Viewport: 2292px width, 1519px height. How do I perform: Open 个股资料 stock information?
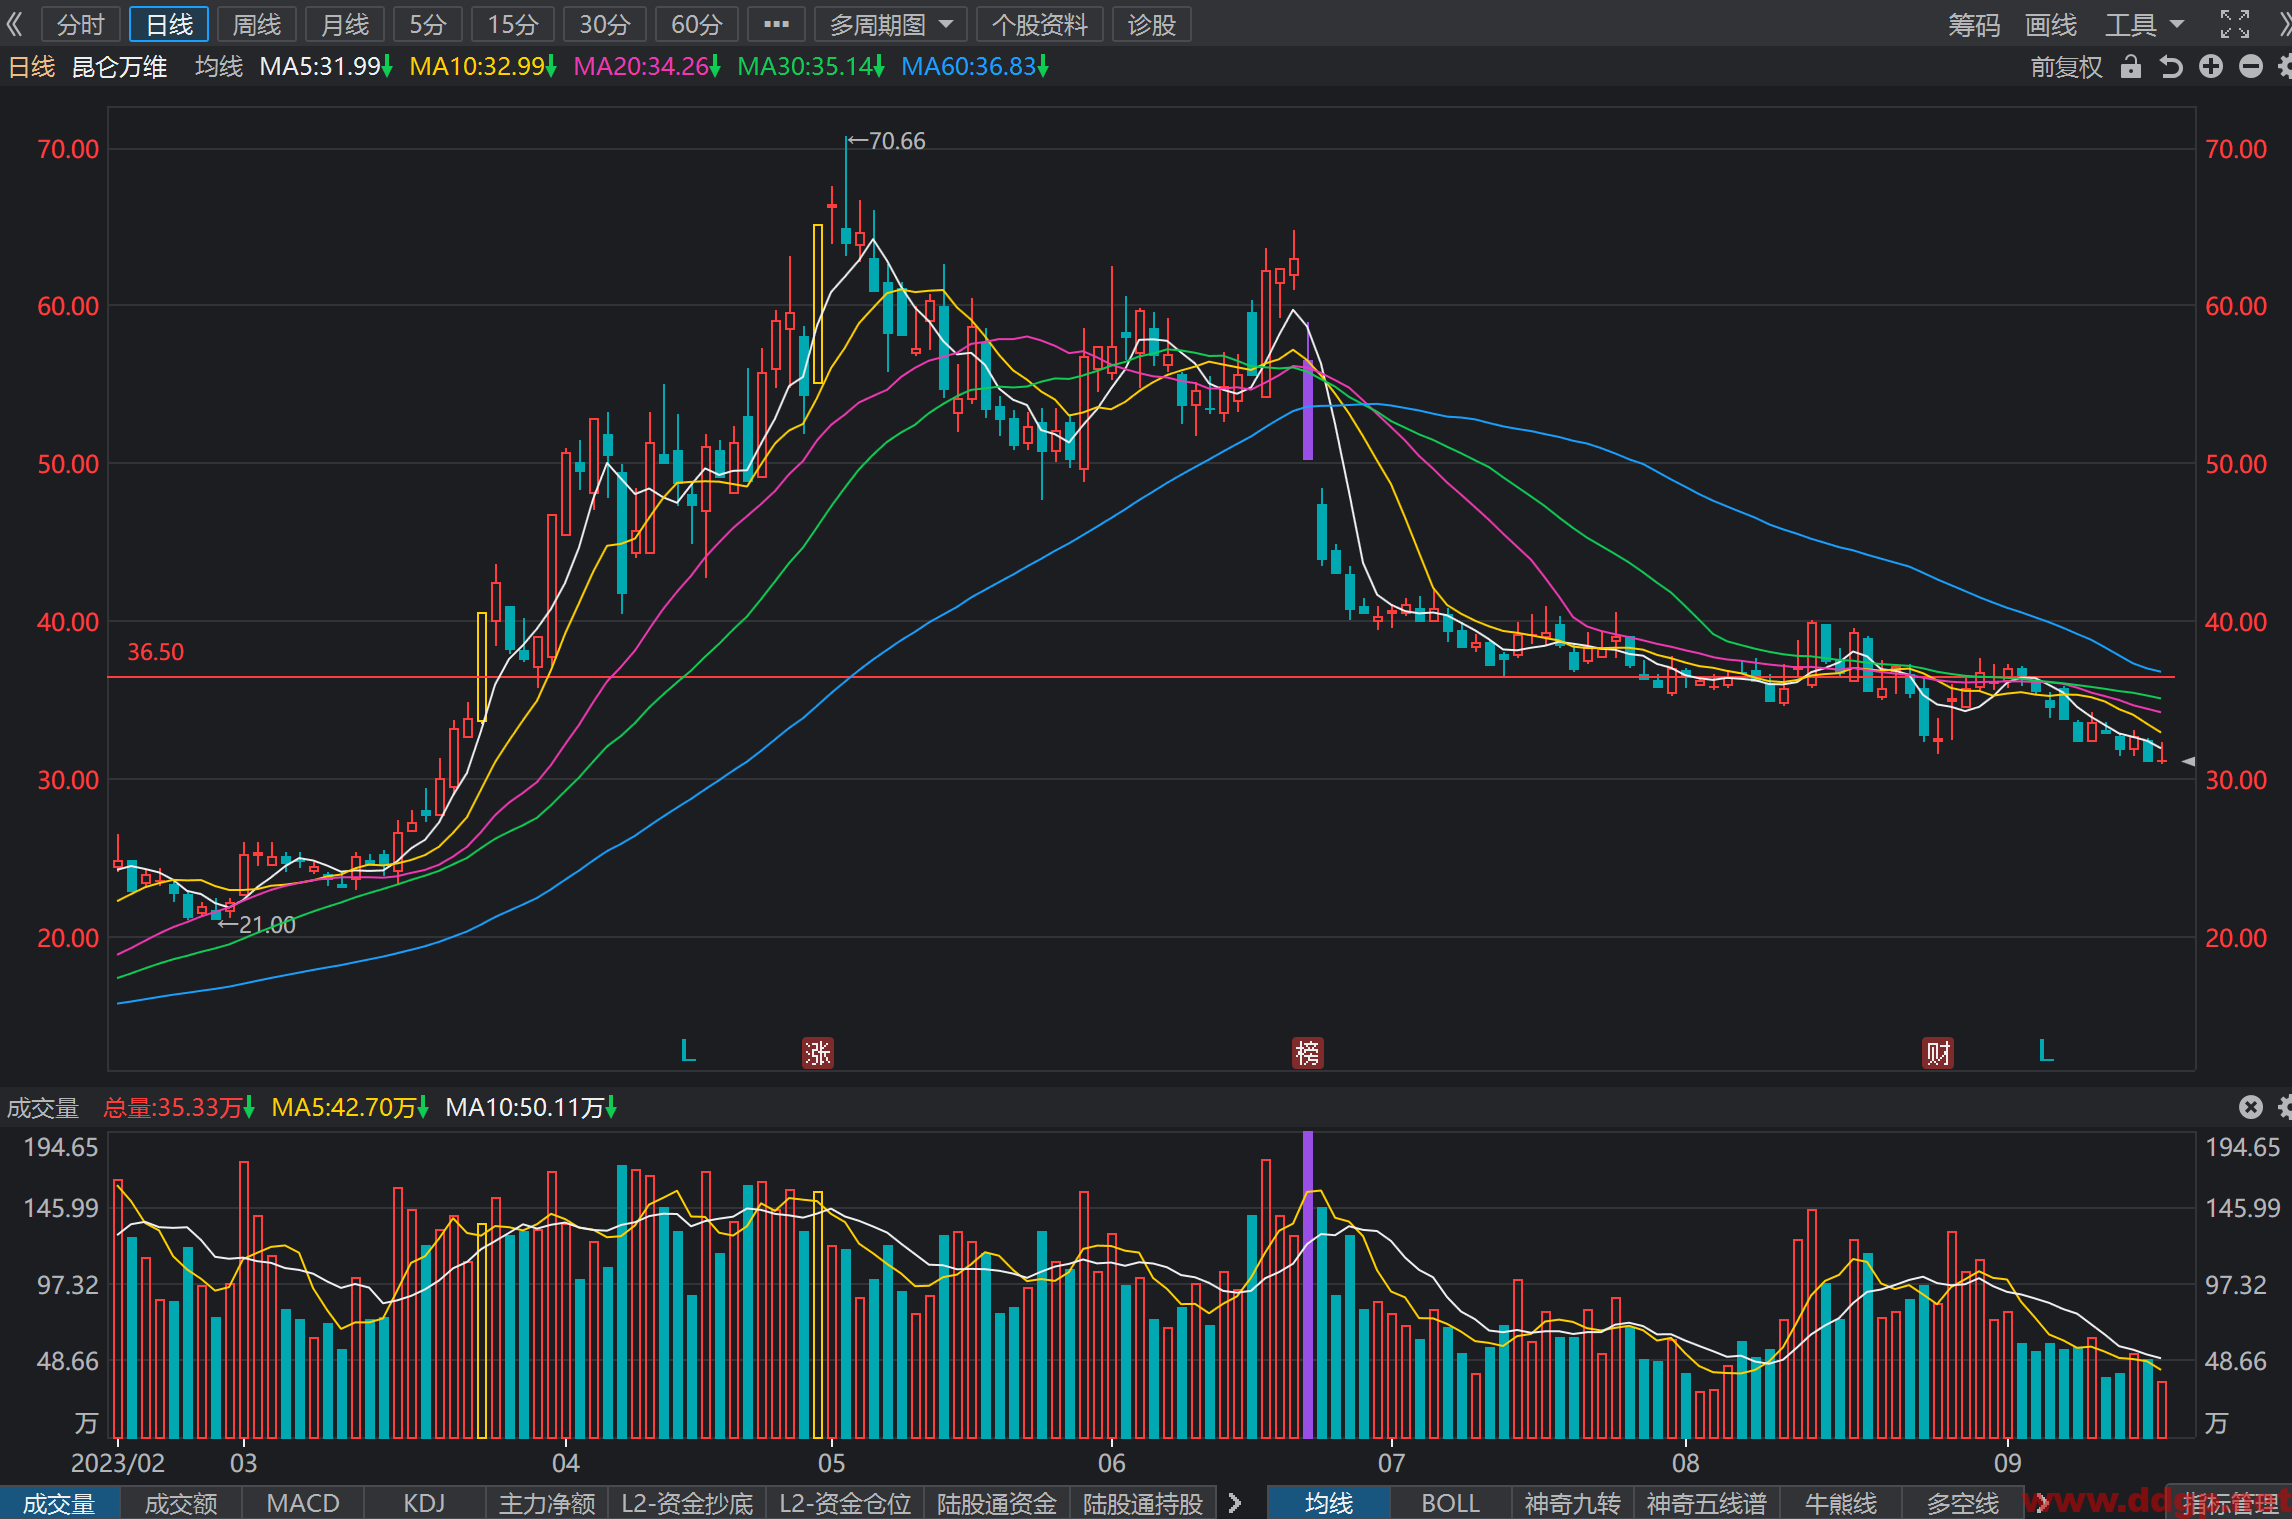[1040, 24]
